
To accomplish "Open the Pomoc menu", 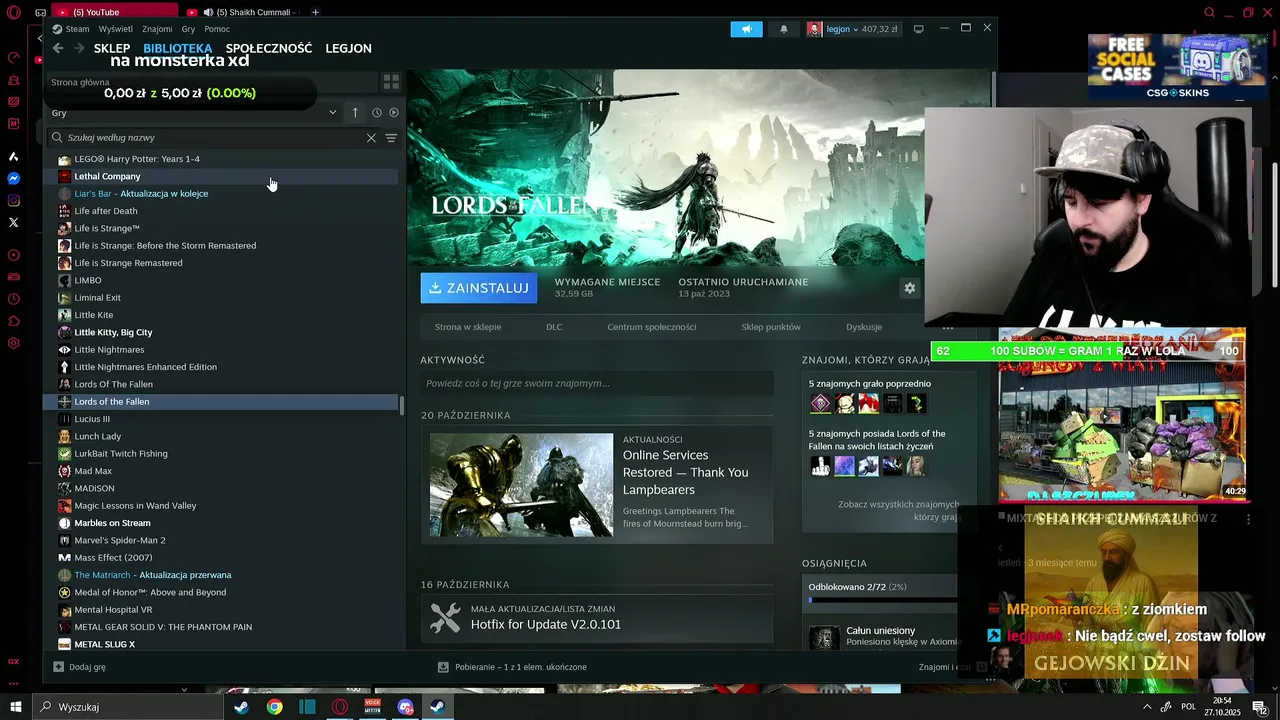I will pos(217,29).
